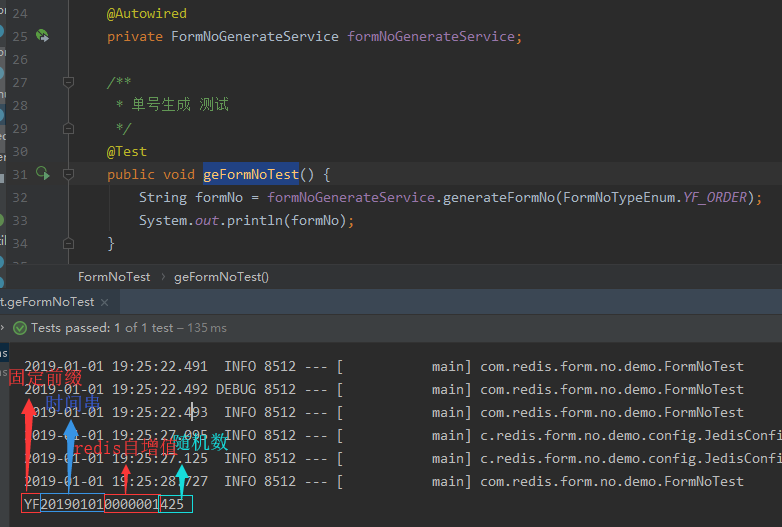Click the fold end marker at line 29
Screen dimensions: 782x527
tap(68, 129)
